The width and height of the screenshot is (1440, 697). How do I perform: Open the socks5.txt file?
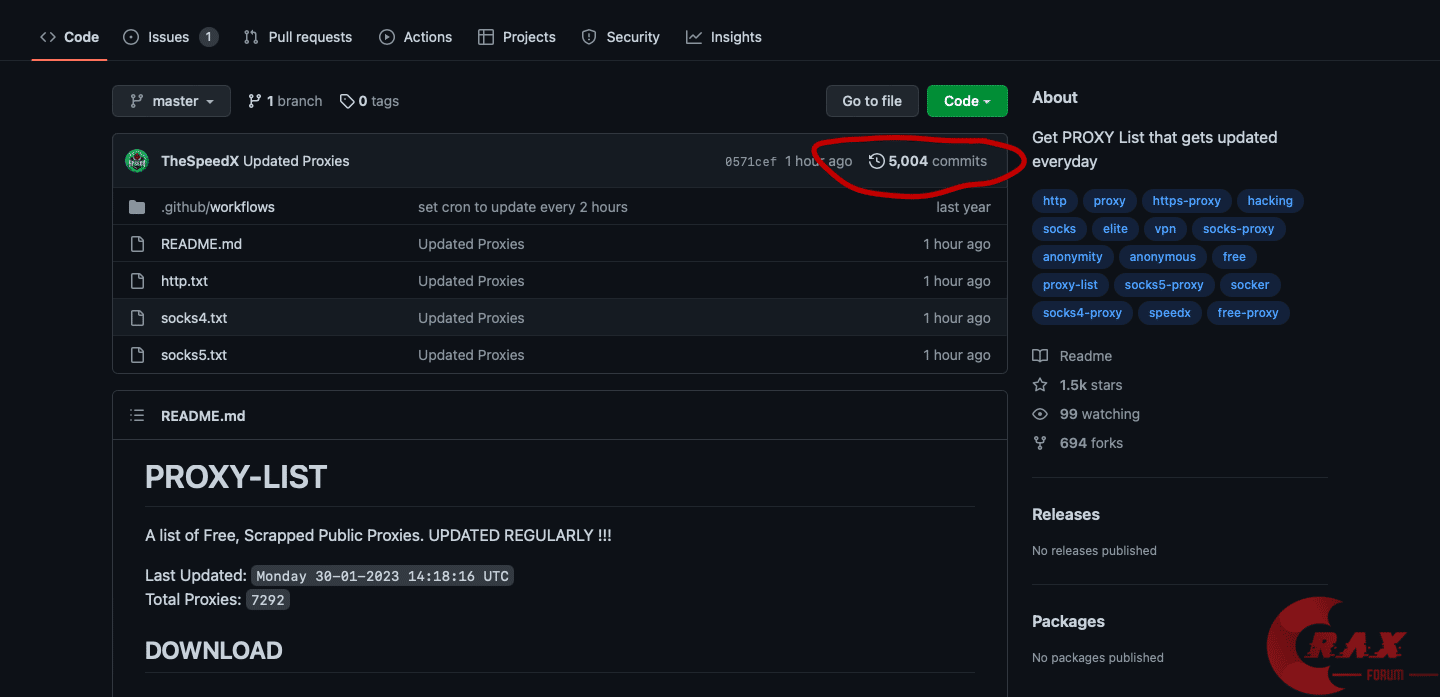(x=194, y=355)
